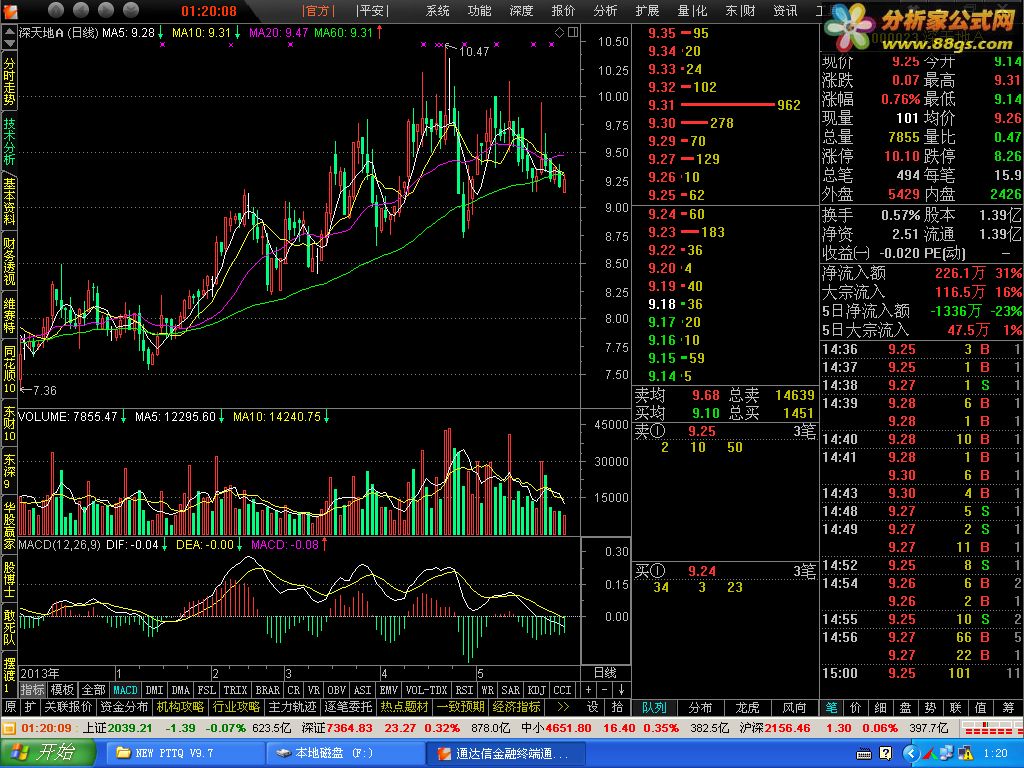
Task: Open the 报价 menu
Action: pyautogui.click(x=563, y=10)
